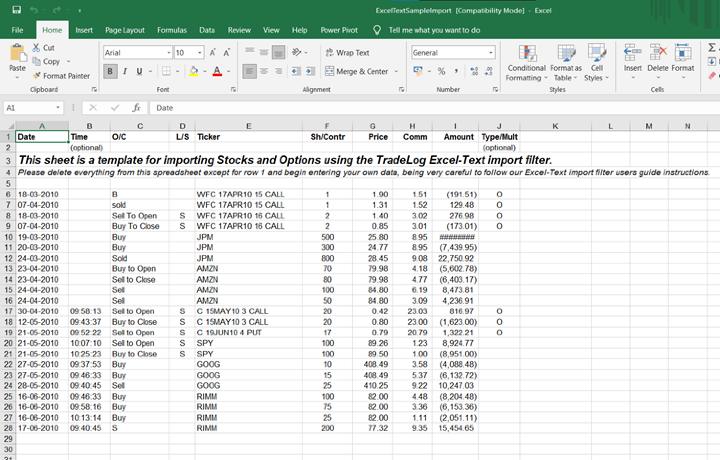Switch to the Formulas ribbon tab

click(x=171, y=30)
